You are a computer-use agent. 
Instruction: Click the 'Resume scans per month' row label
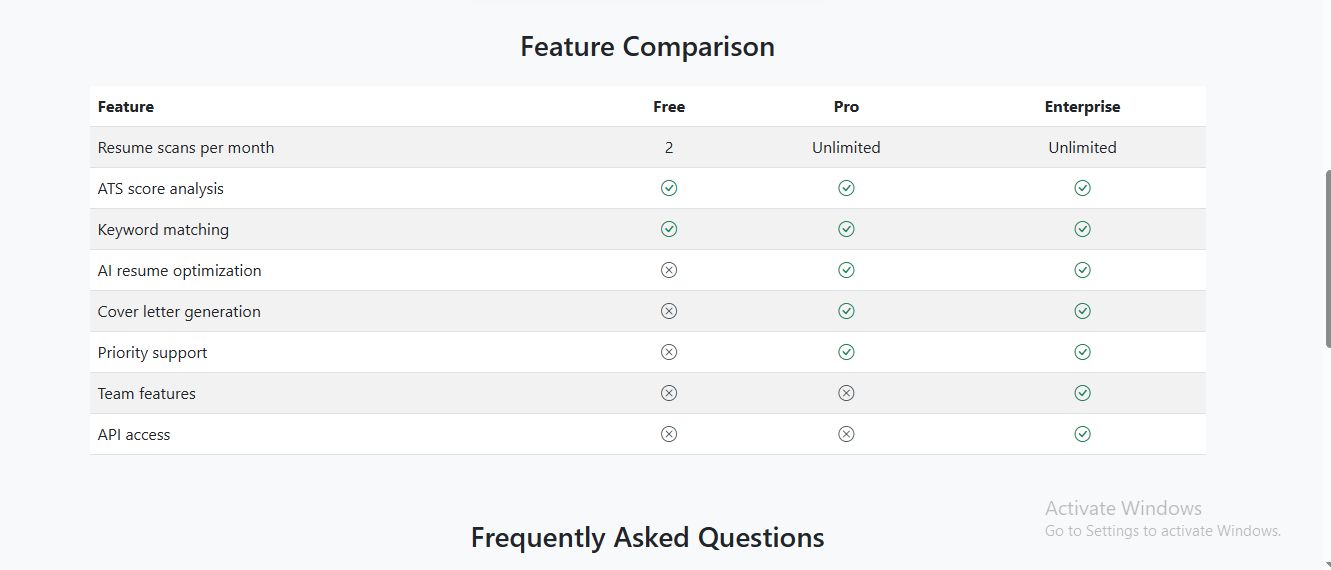(x=186, y=148)
